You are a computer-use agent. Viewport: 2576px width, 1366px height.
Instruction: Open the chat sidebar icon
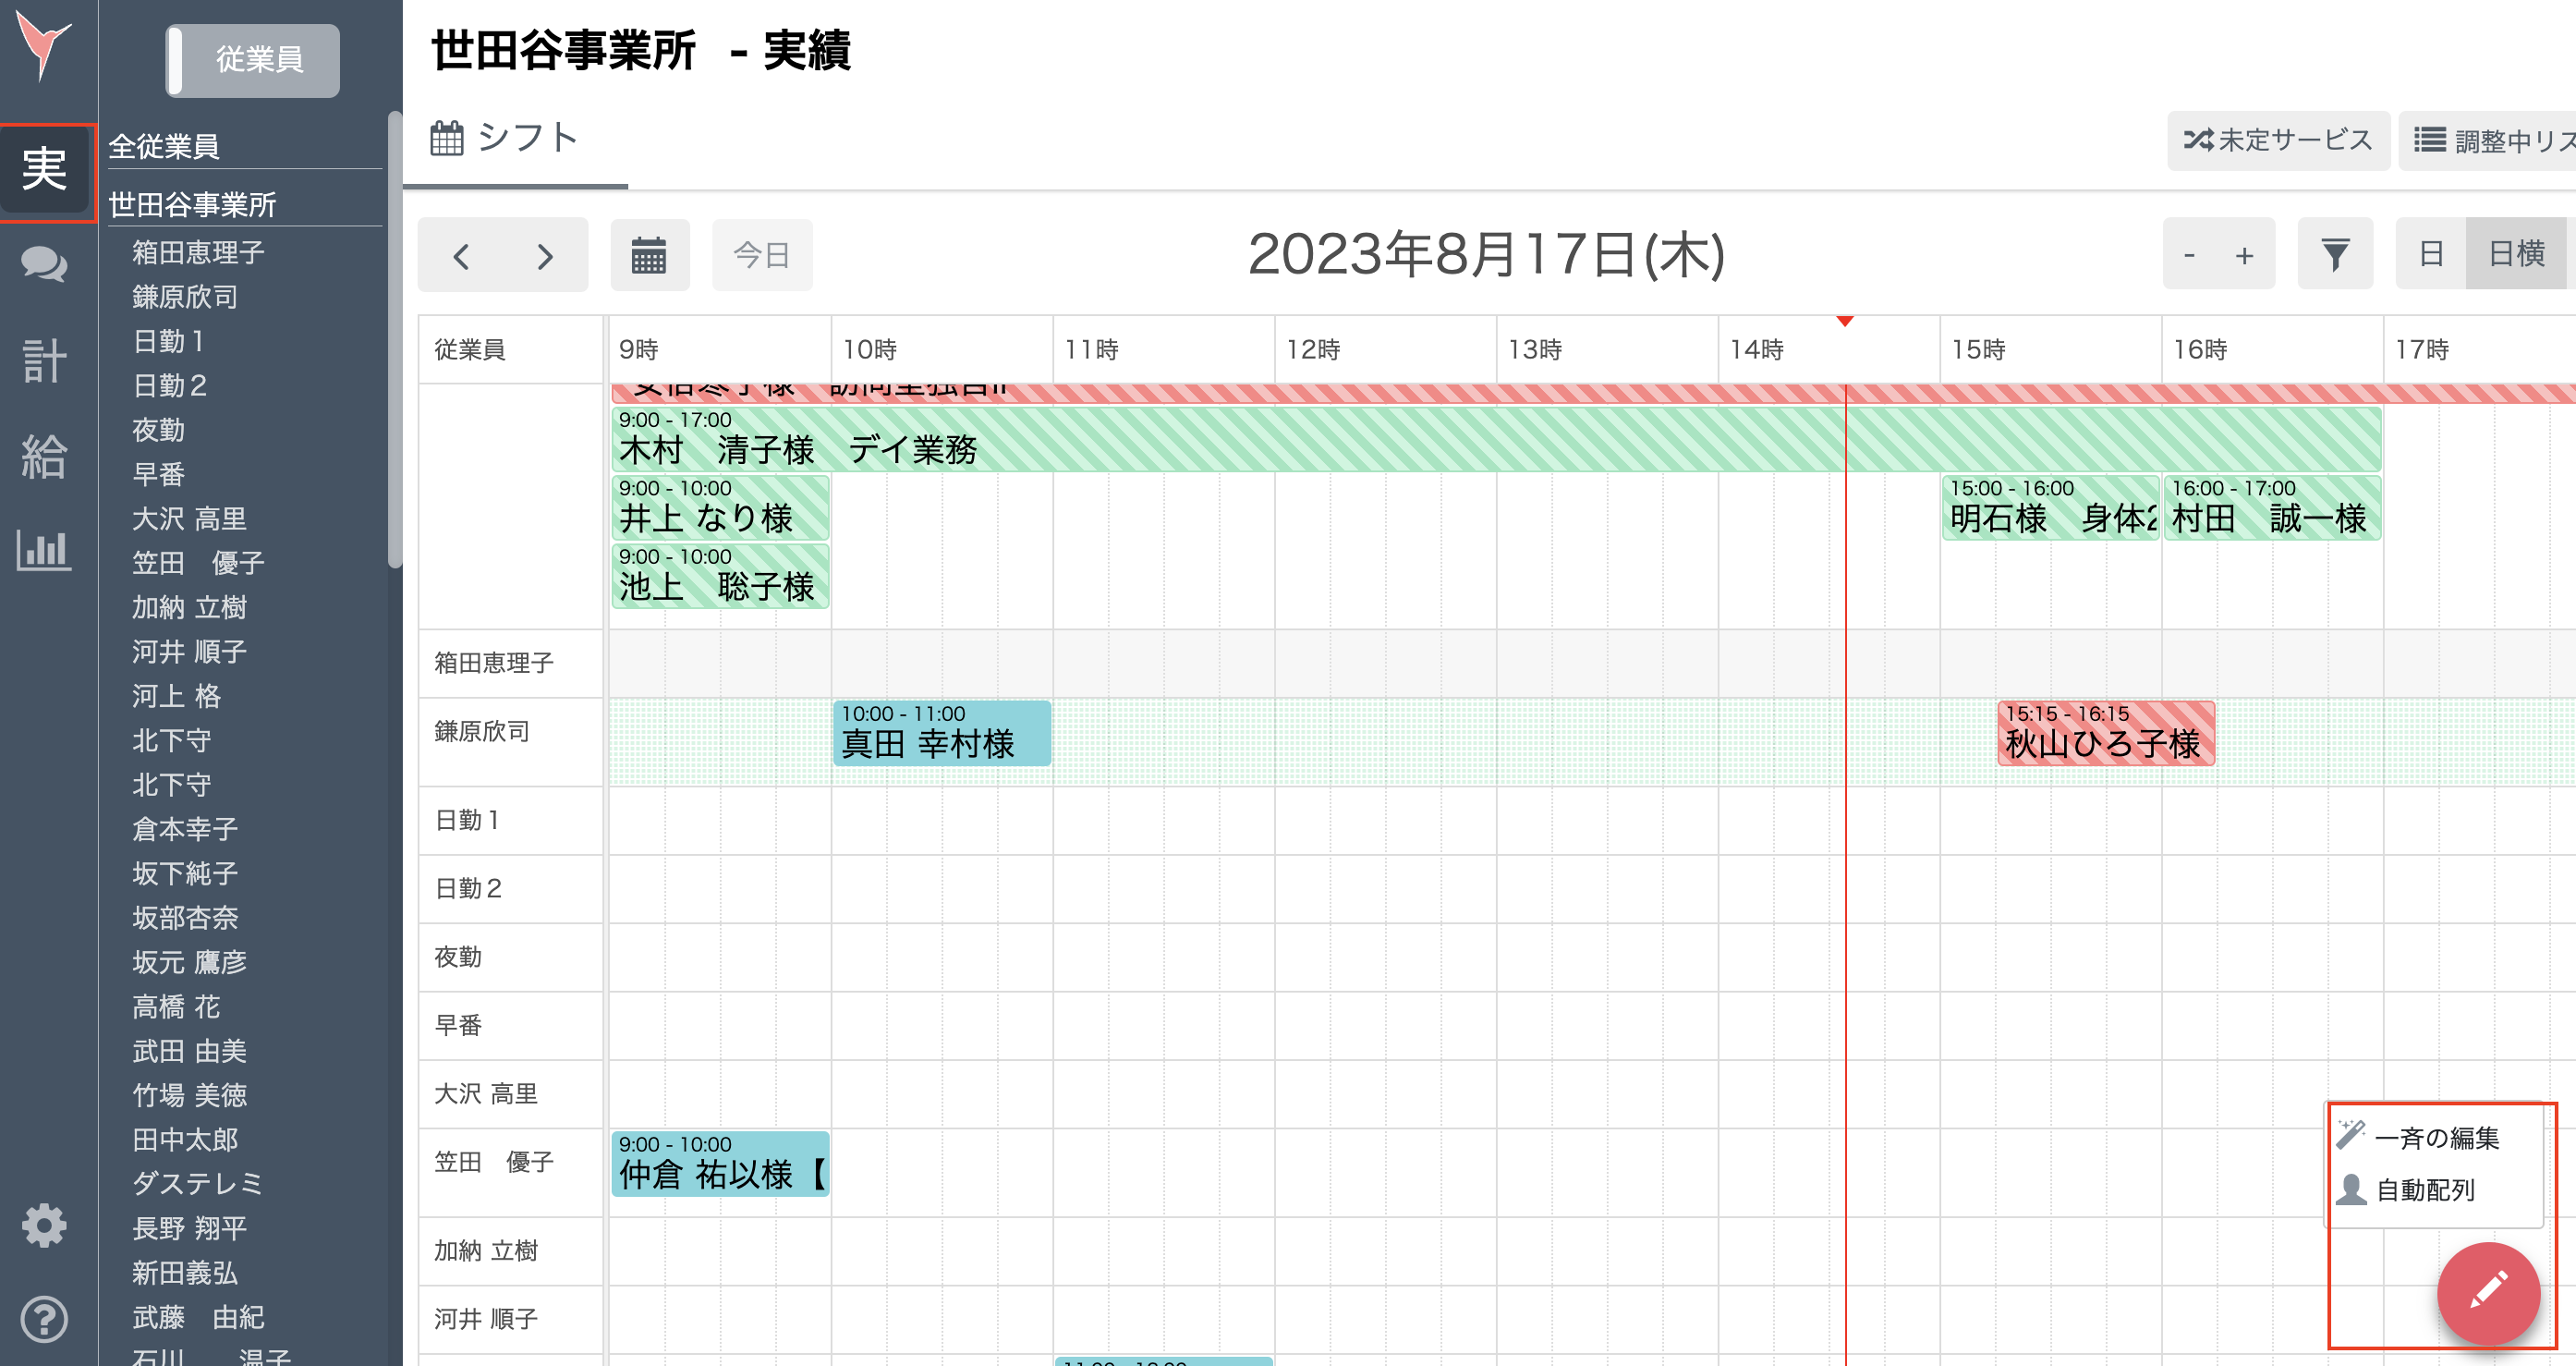click(44, 265)
